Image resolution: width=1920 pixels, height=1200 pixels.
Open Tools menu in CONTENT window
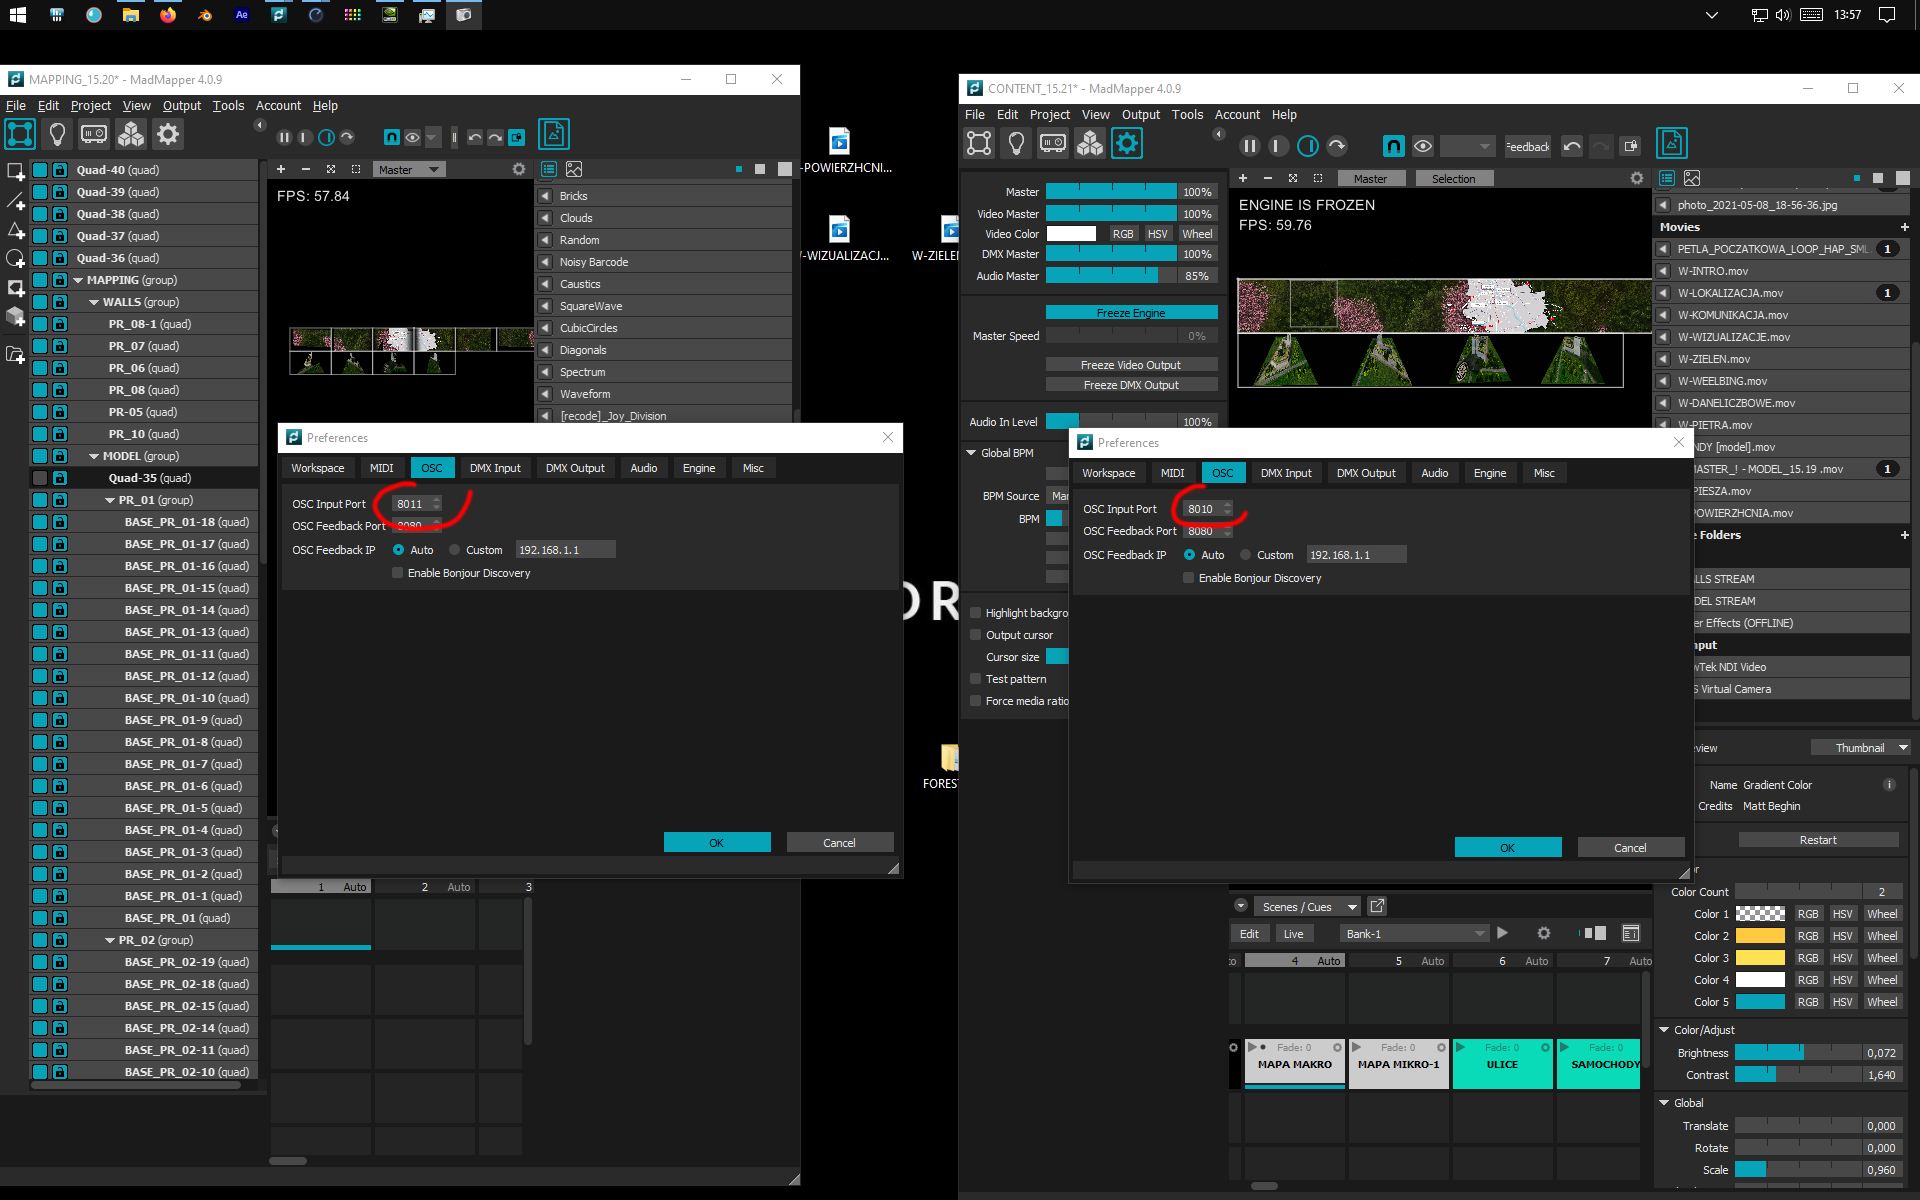[1187, 114]
